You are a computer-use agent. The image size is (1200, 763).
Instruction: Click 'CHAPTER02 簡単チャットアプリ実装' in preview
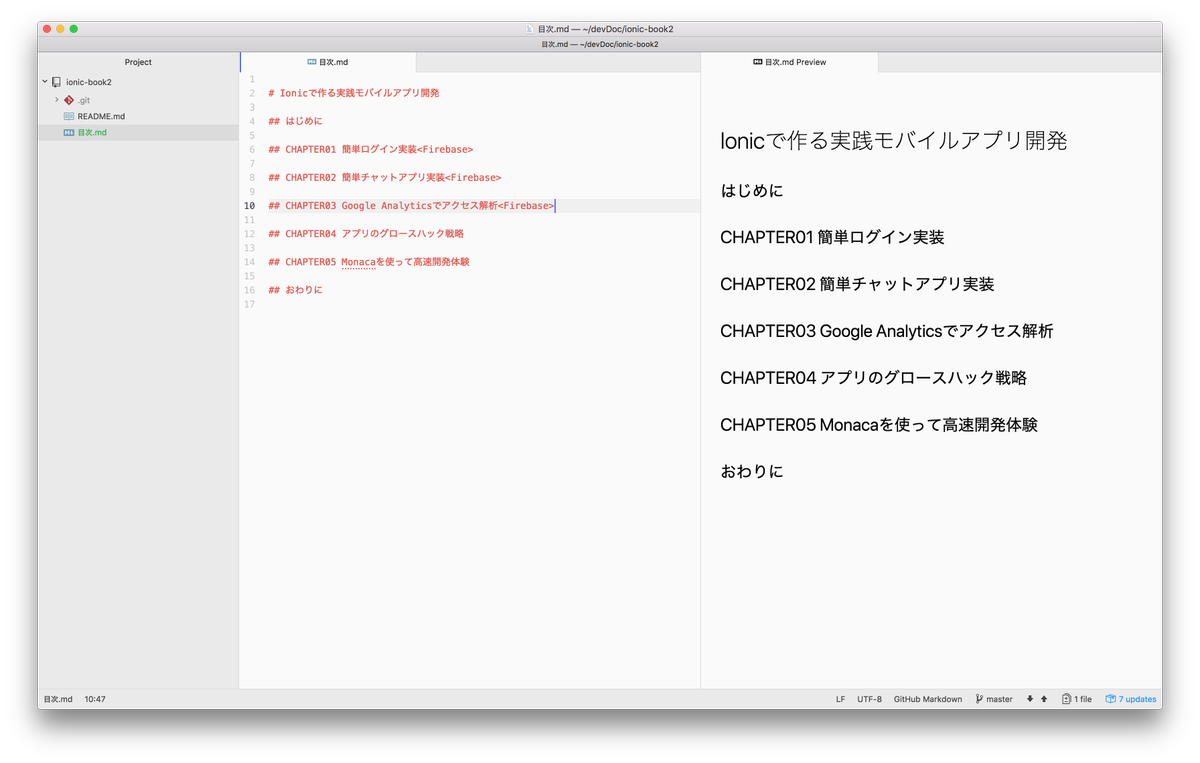coord(857,284)
